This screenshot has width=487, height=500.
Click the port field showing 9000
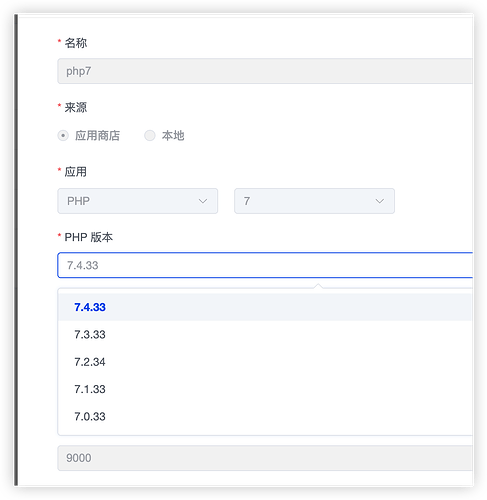(x=265, y=458)
